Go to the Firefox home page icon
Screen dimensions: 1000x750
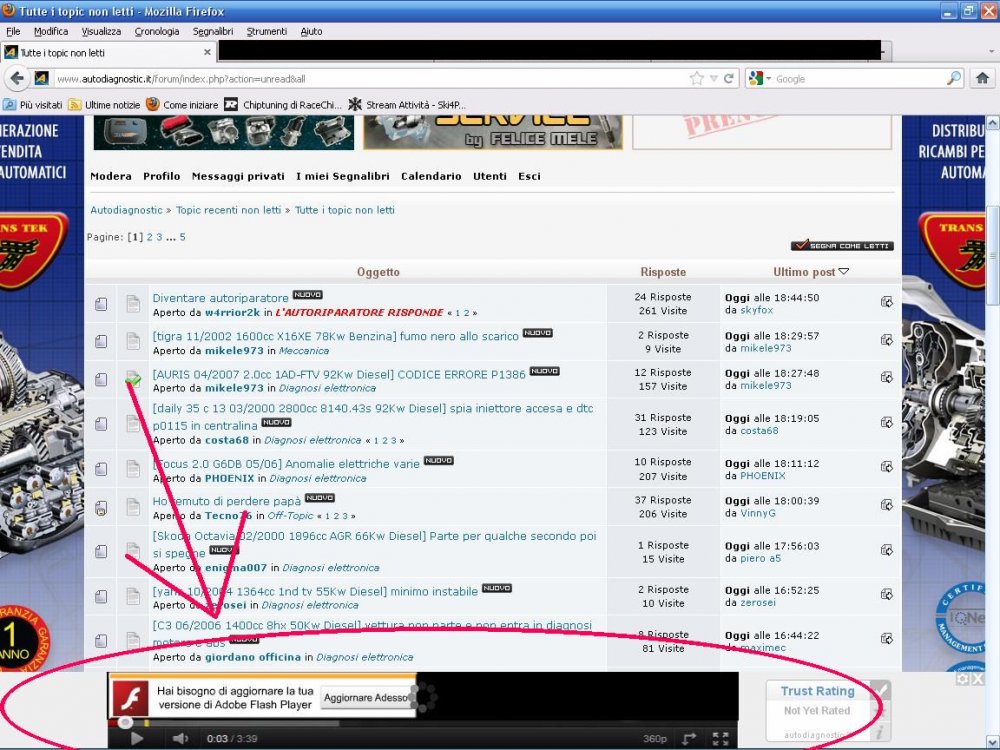tap(982, 79)
